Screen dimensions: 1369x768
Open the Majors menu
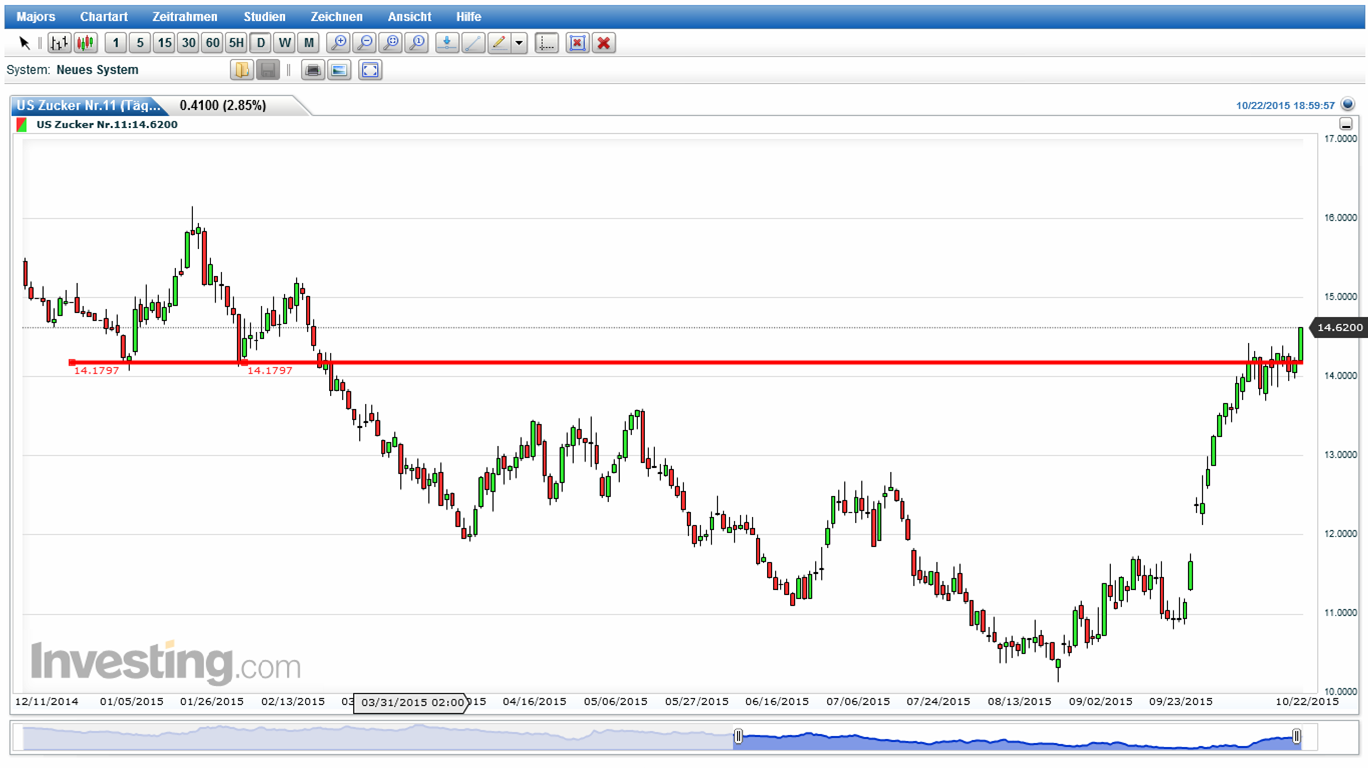click(36, 17)
